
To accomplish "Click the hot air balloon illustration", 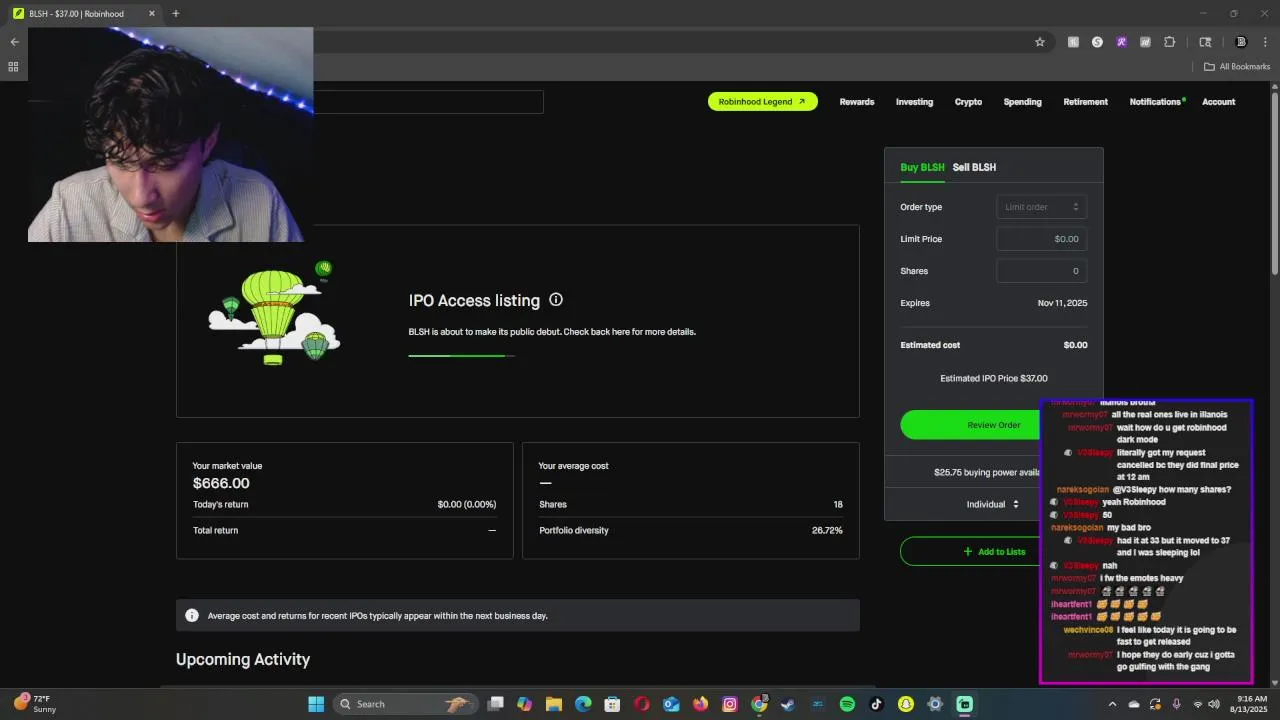I will coord(274,313).
